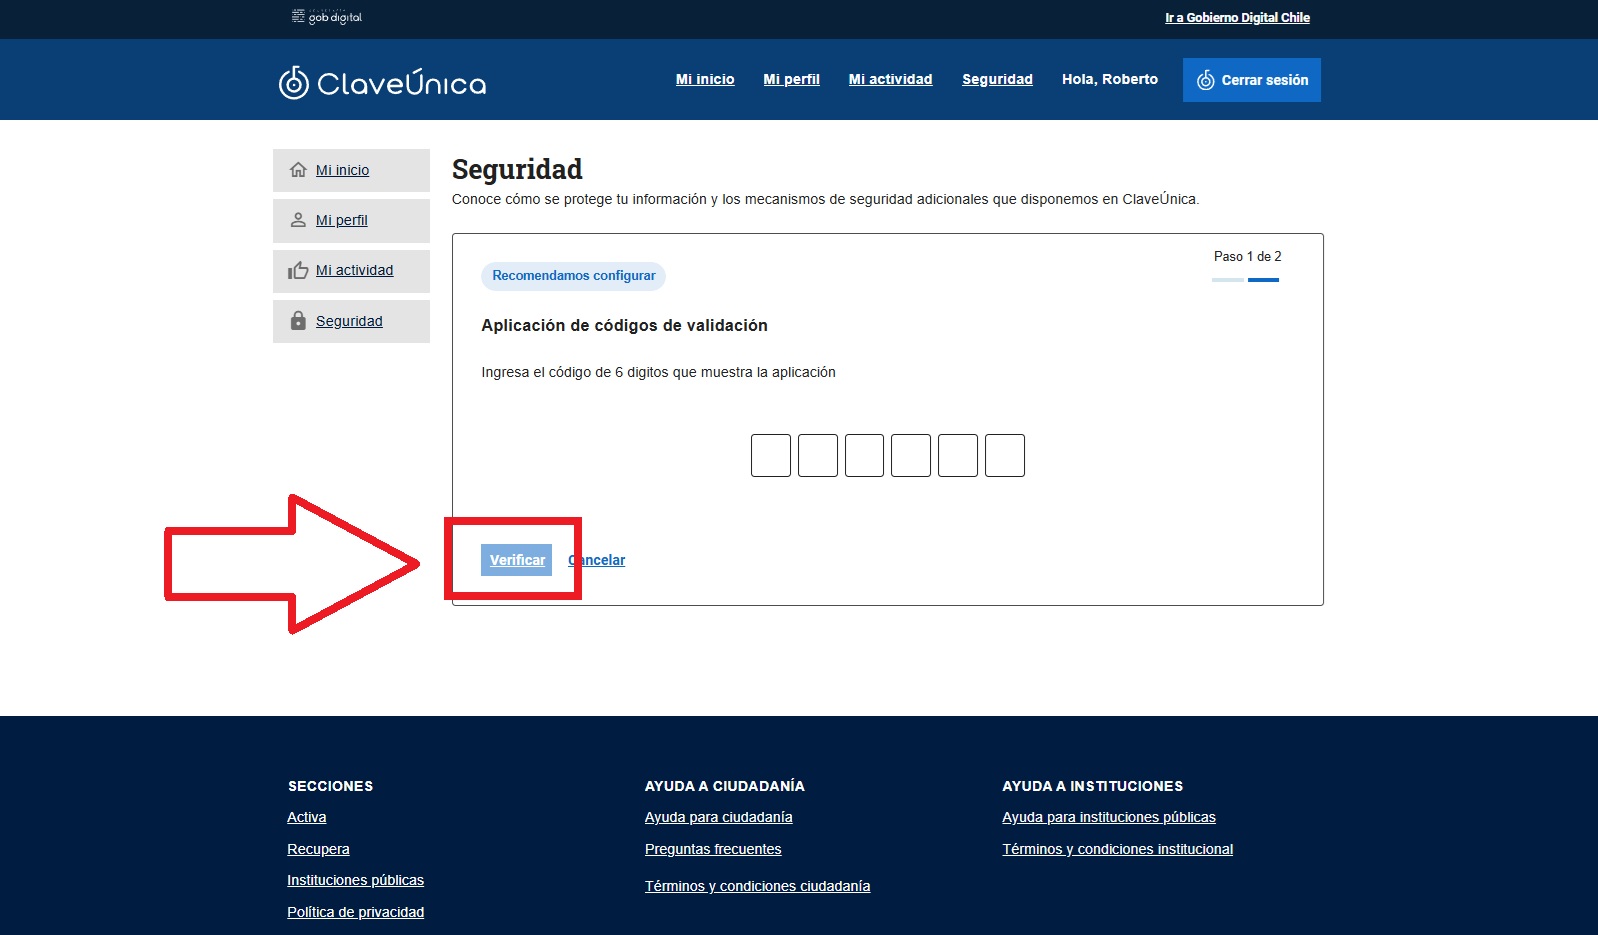
Task: Click the person icon beside Mi perfil
Action: 298,220
